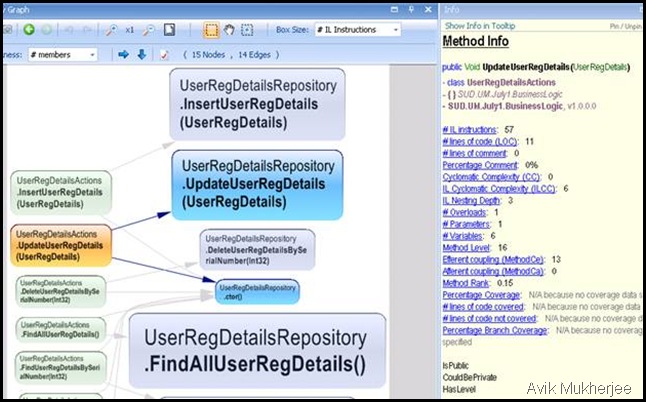Open 'Efferent coupling (MethodCe)' link
Image resolution: width=646 pixels, height=402 pixels.
pos(494,260)
